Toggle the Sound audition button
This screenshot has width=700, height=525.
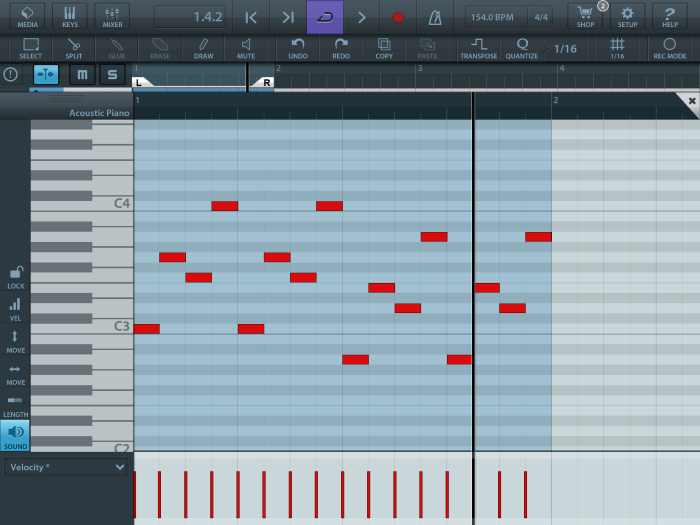tap(15, 436)
